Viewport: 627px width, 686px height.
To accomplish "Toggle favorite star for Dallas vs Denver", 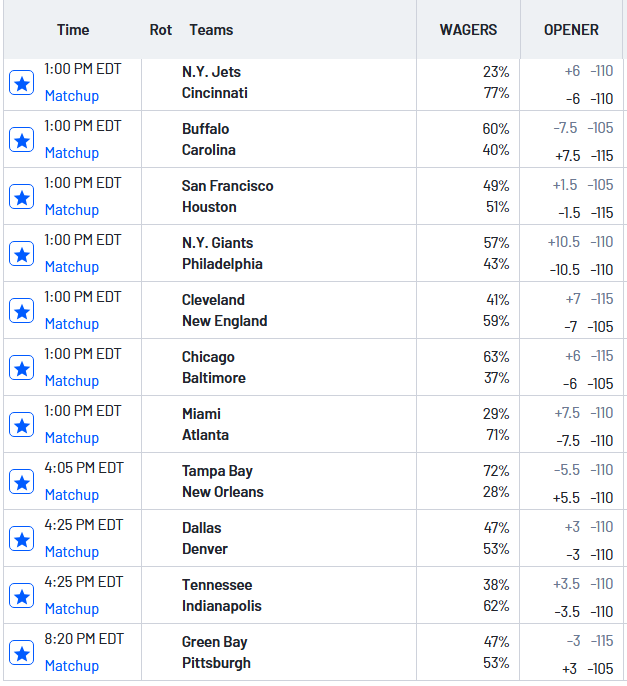I will pyautogui.click(x=21, y=539).
